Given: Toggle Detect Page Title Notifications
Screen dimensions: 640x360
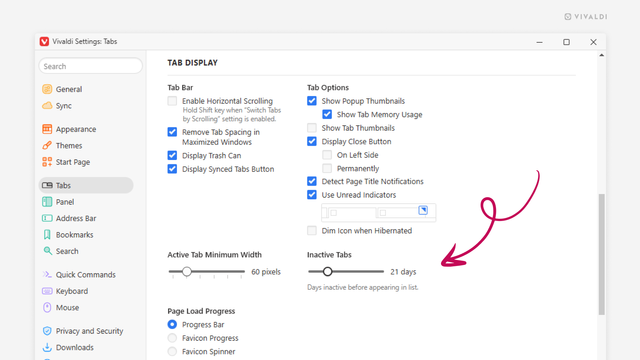Looking at the screenshot, I should 312,181.
